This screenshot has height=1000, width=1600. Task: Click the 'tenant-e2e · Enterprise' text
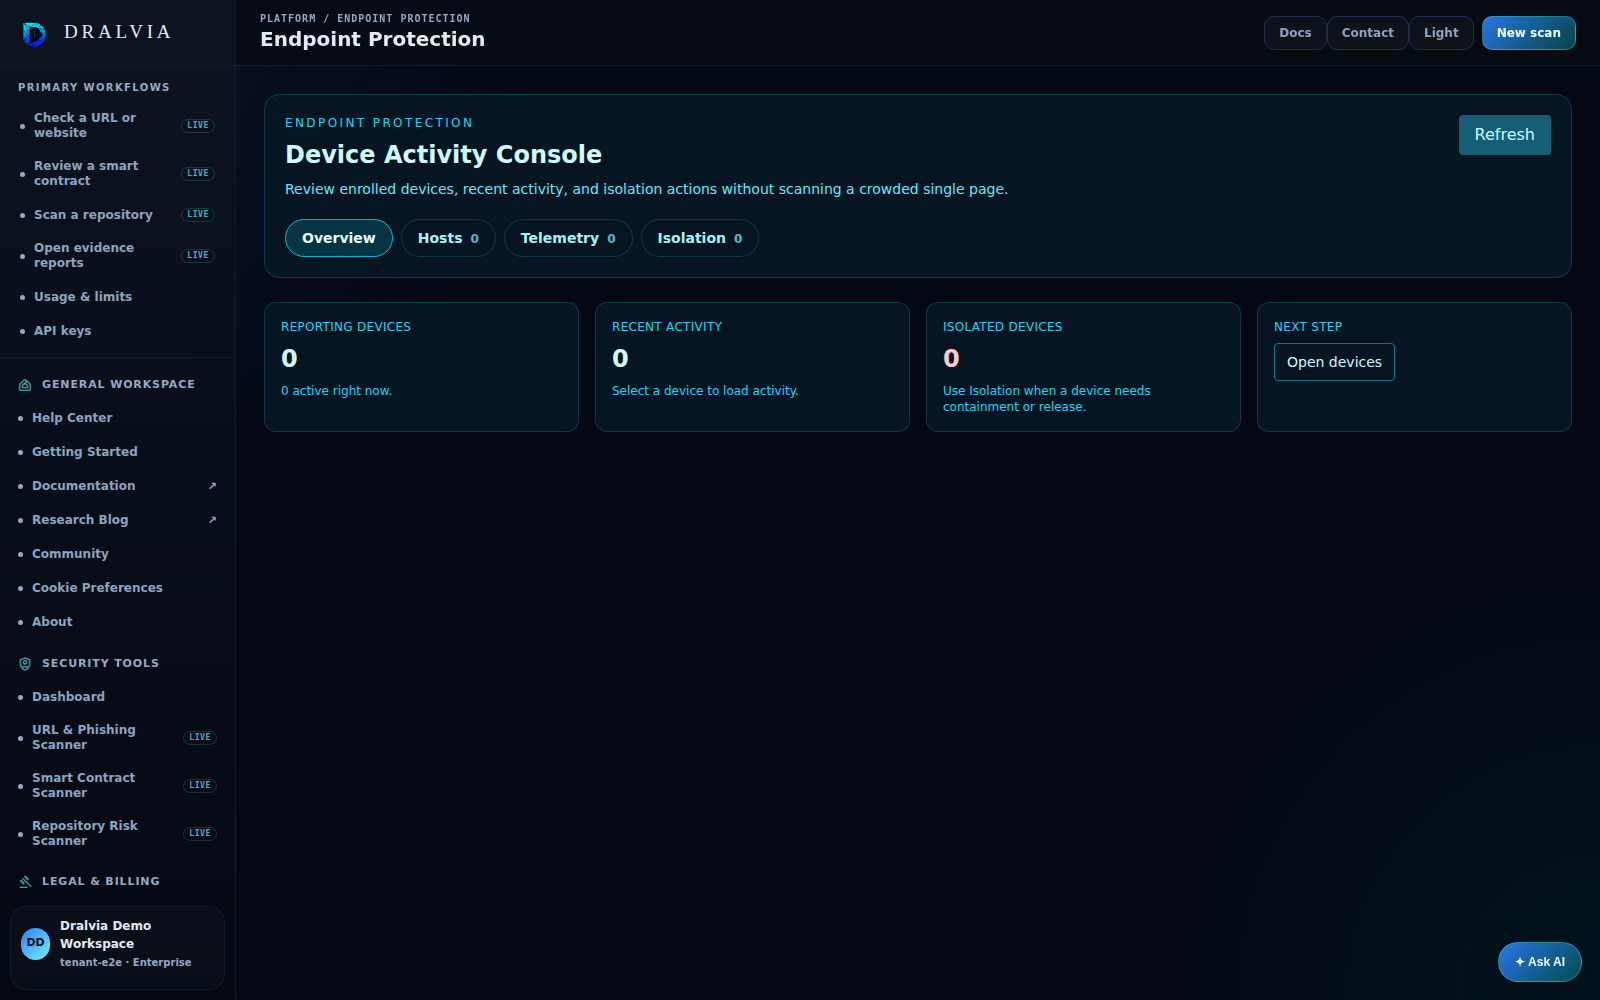click(x=125, y=963)
